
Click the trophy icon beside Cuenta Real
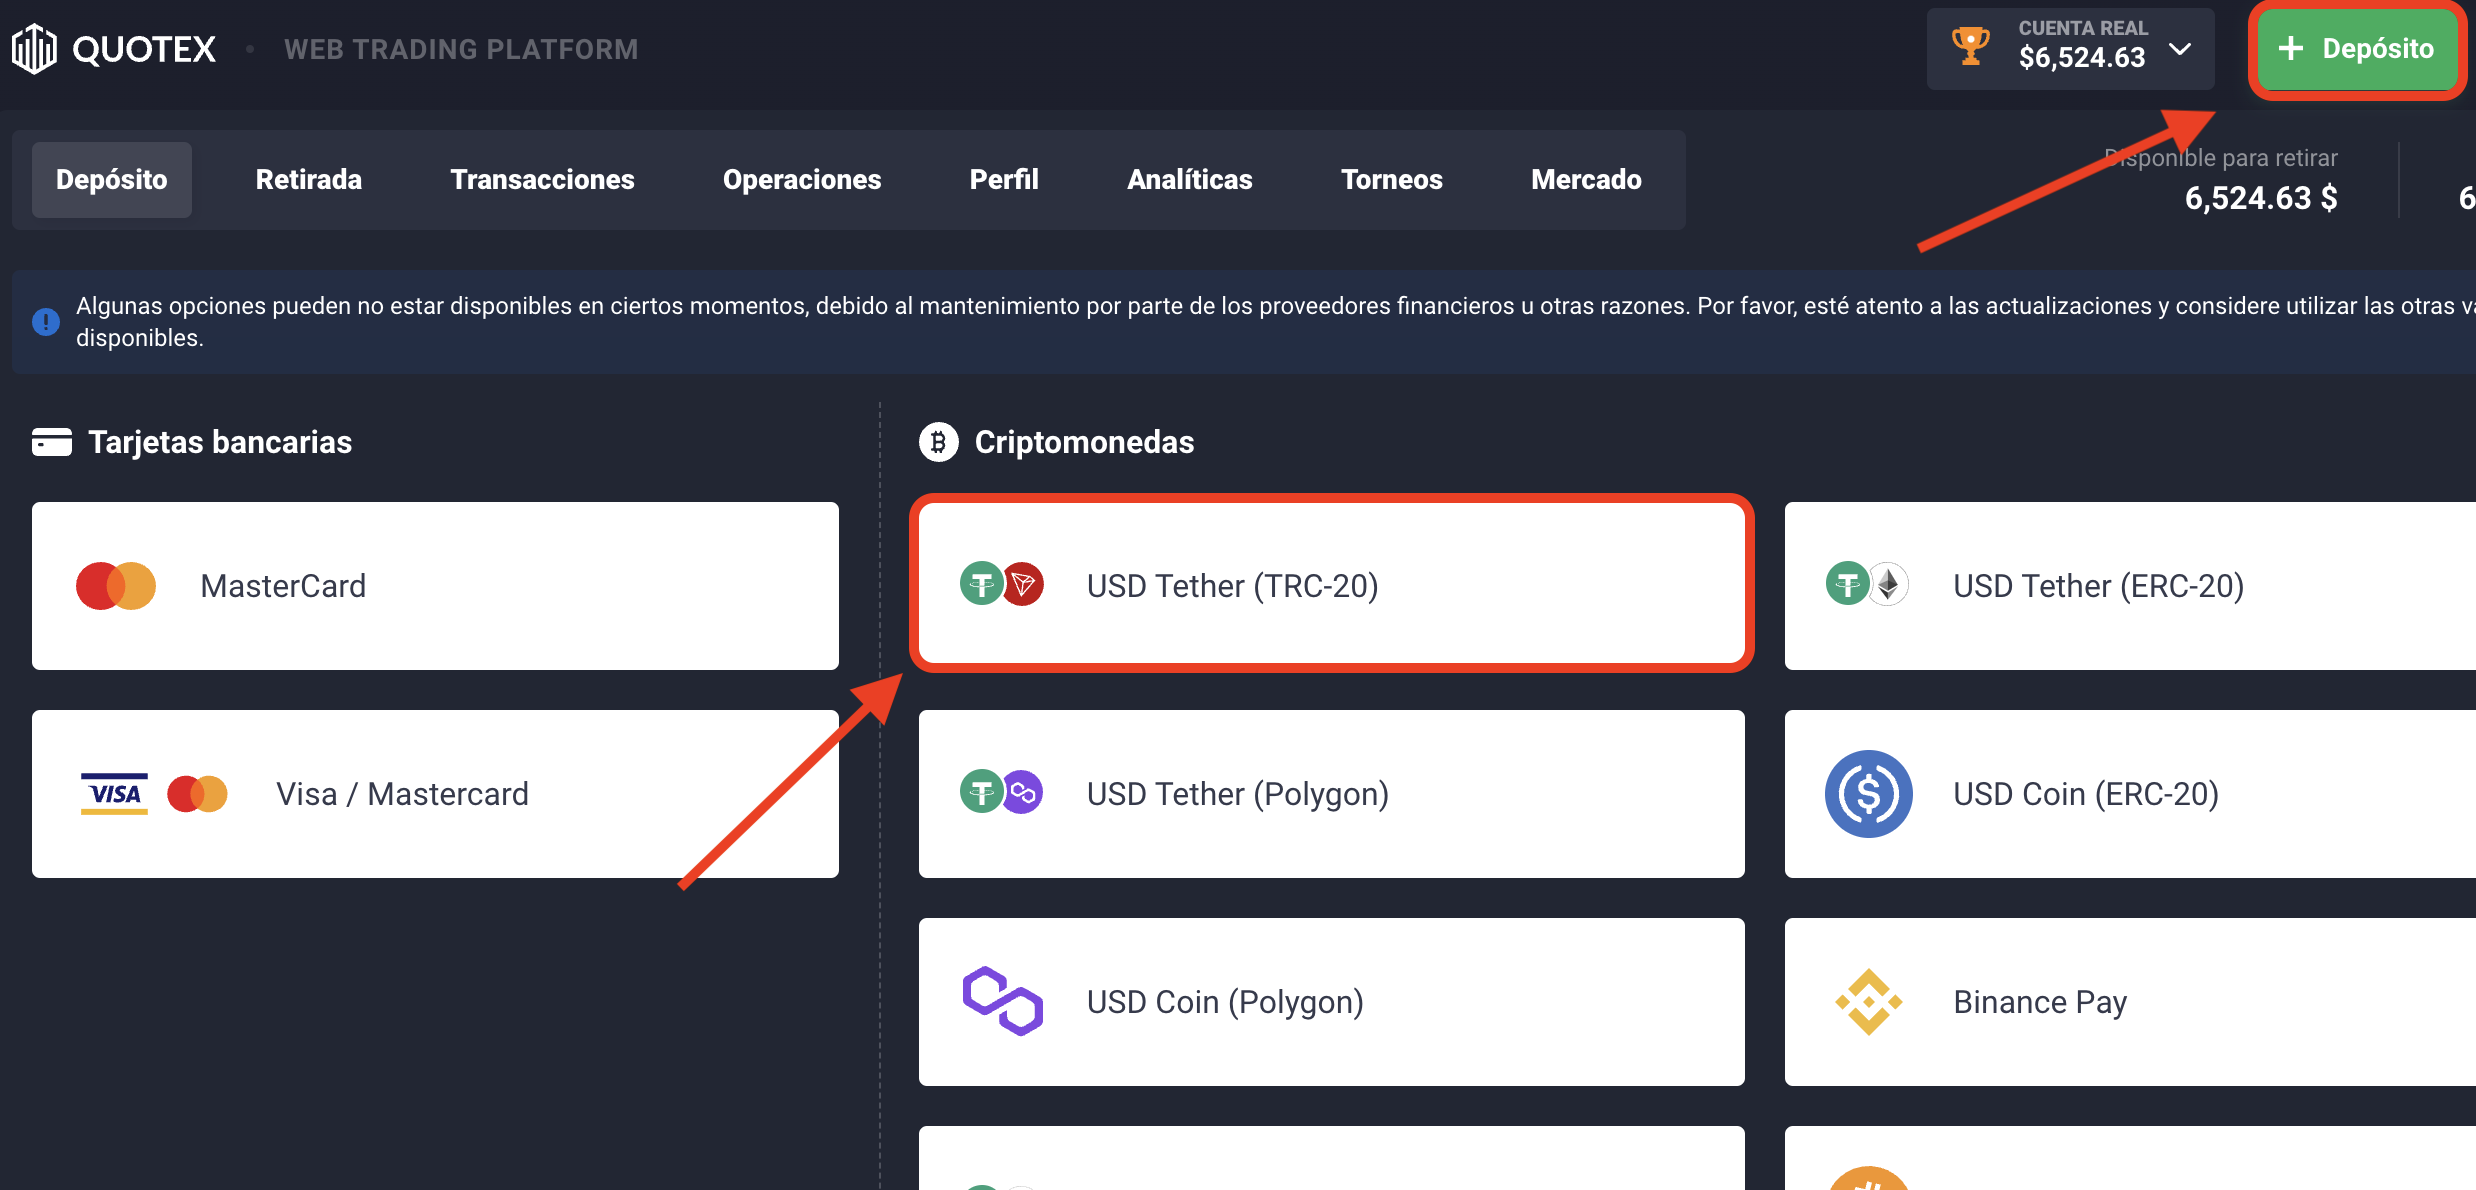(1971, 46)
